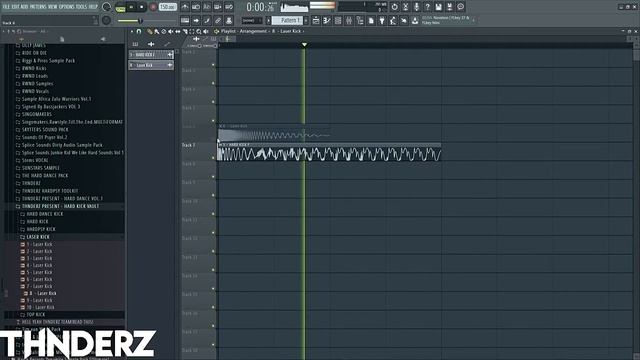Image resolution: width=640 pixels, height=360 pixels.
Task: Toggle multilink to controllers icon
Action: 218,20
